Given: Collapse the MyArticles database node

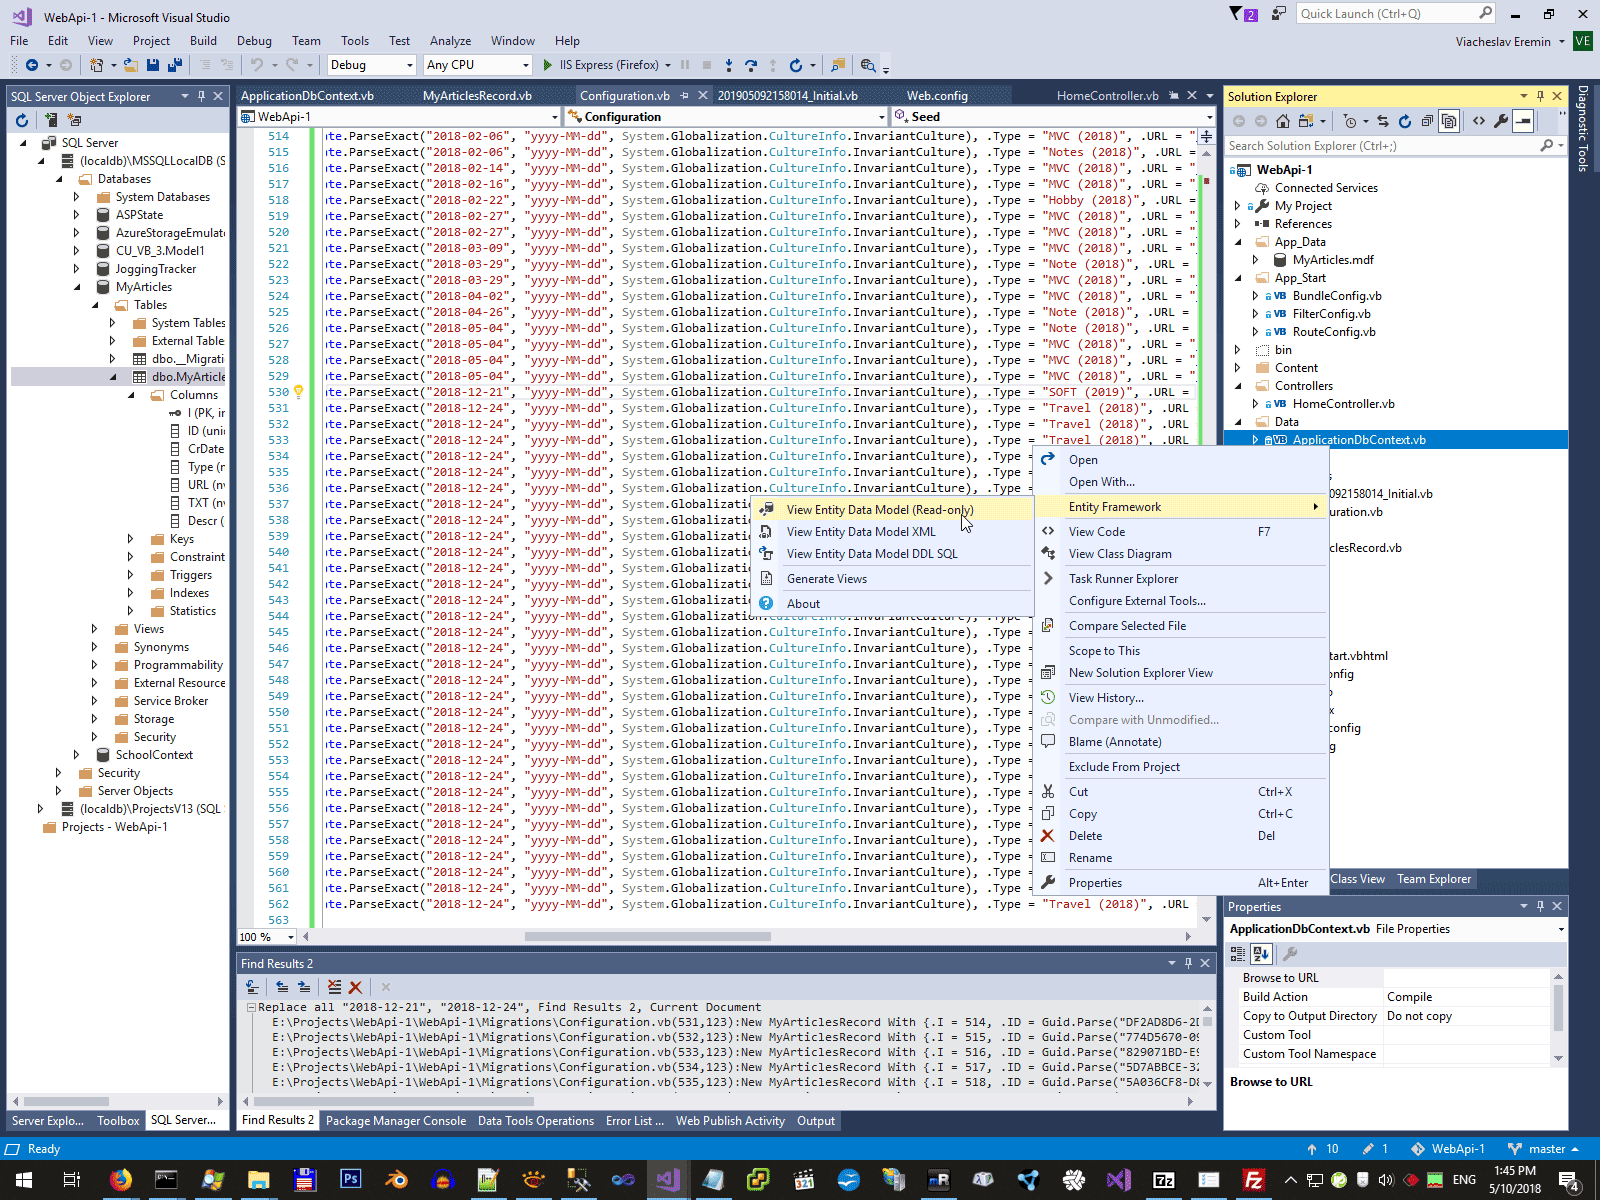Looking at the screenshot, I should [x=77, y=287].
